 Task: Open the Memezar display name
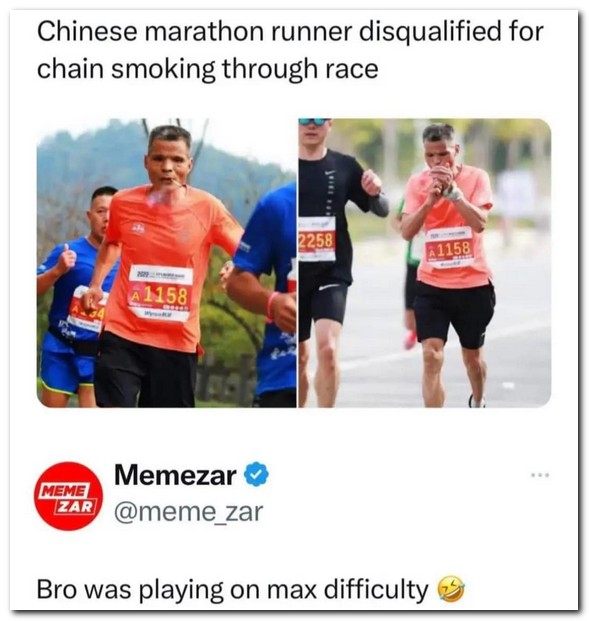pyautogui.click(x=175, y=475)
